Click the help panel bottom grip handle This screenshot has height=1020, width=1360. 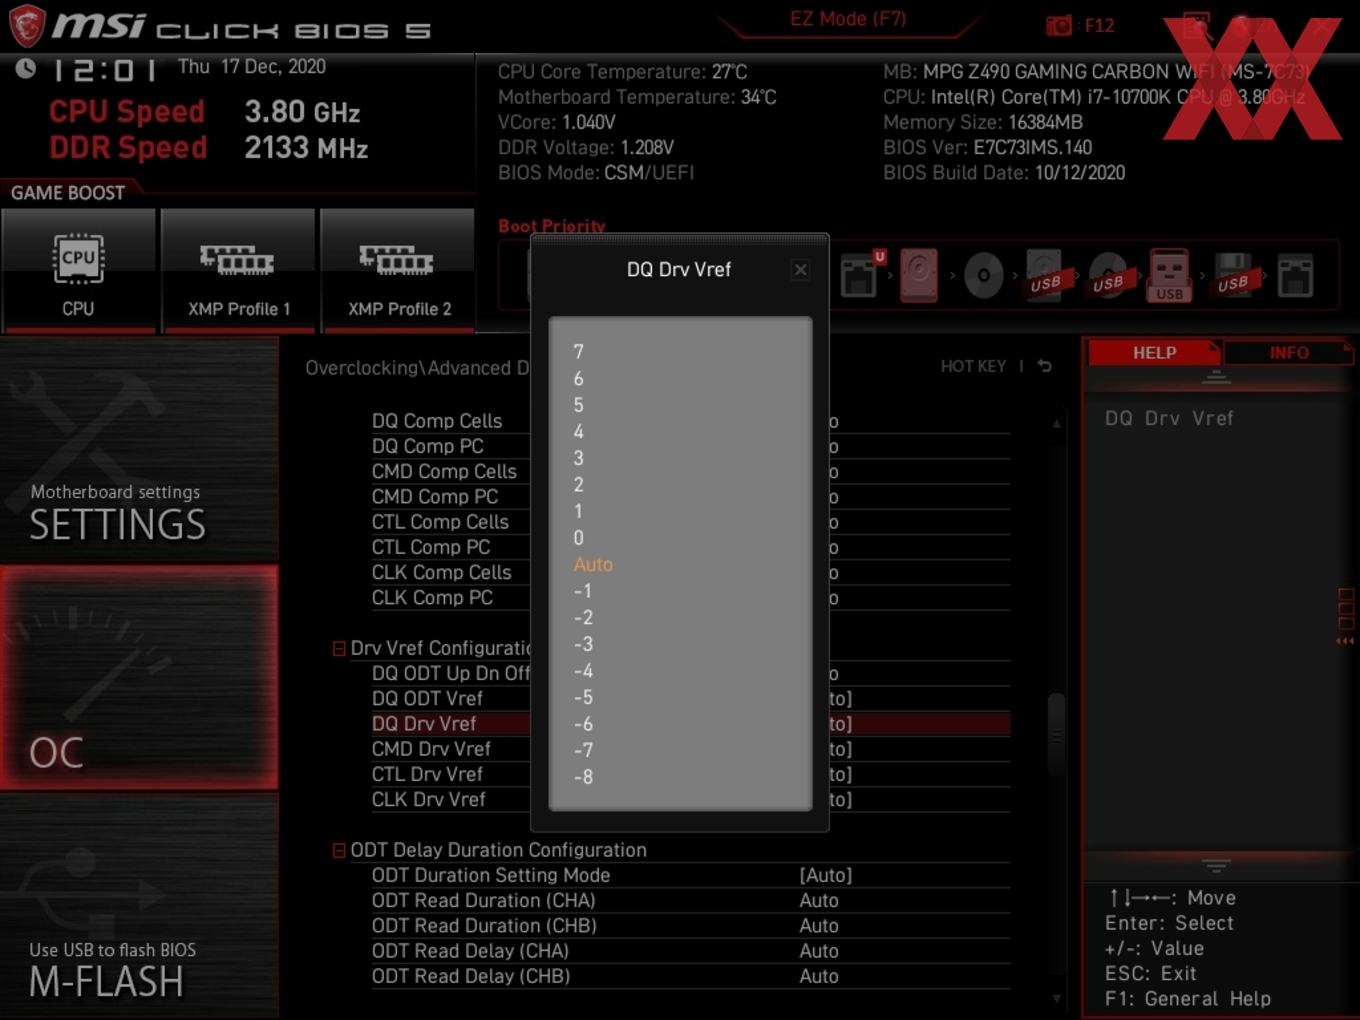[x=1216, y=865]
